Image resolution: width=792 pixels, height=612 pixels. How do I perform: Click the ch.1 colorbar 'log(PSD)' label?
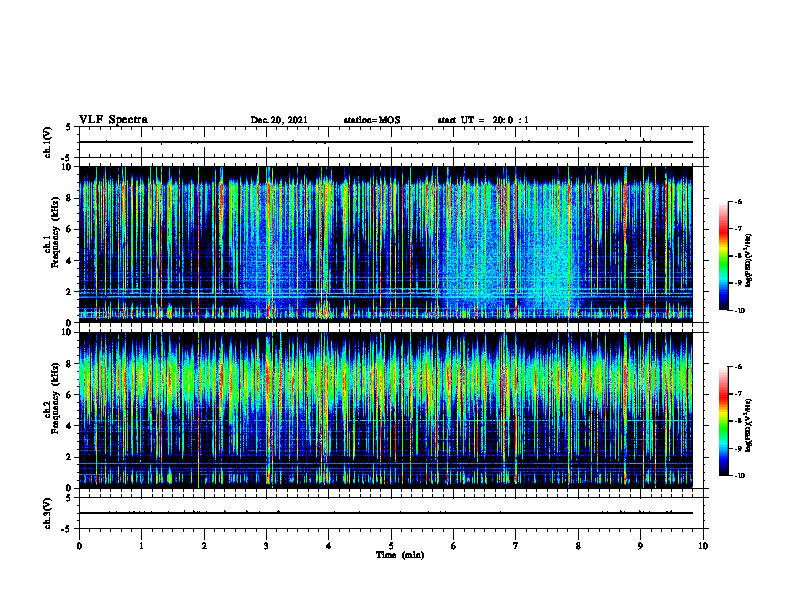749,260
